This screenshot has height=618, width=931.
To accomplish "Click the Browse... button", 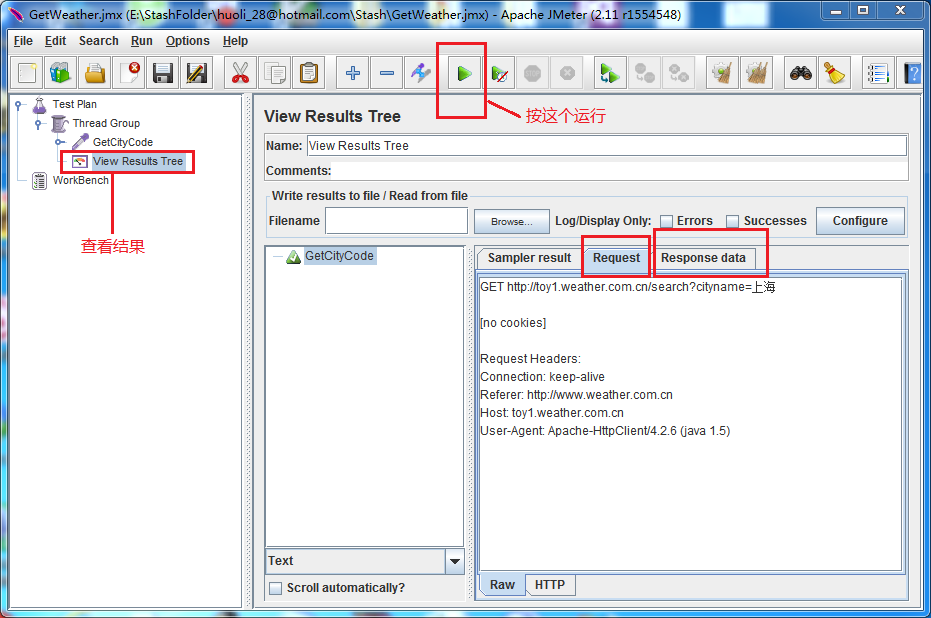I will [511, 221].
